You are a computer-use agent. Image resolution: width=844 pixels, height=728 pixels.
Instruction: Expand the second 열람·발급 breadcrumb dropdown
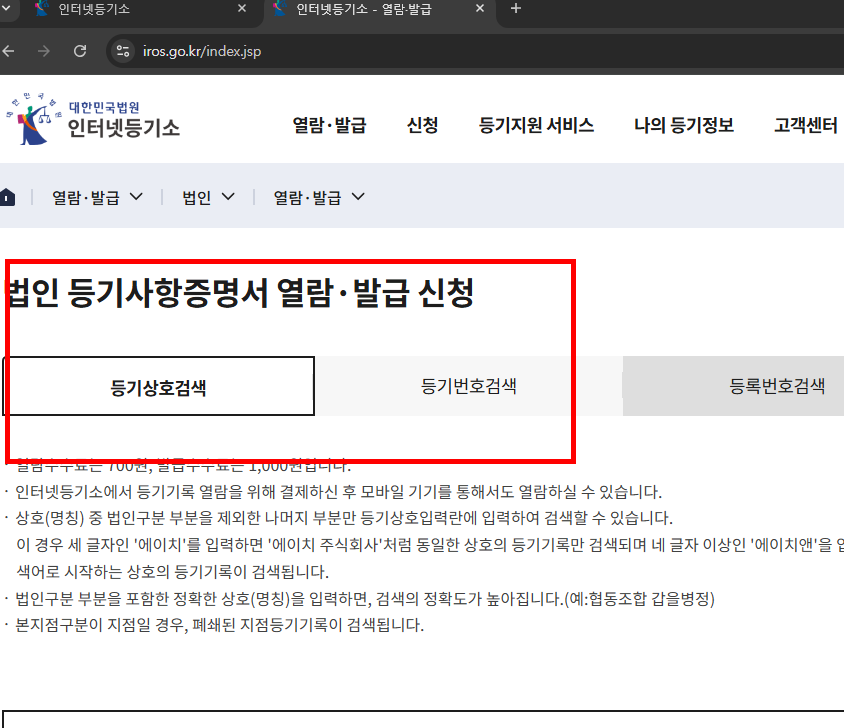[315, 196]
